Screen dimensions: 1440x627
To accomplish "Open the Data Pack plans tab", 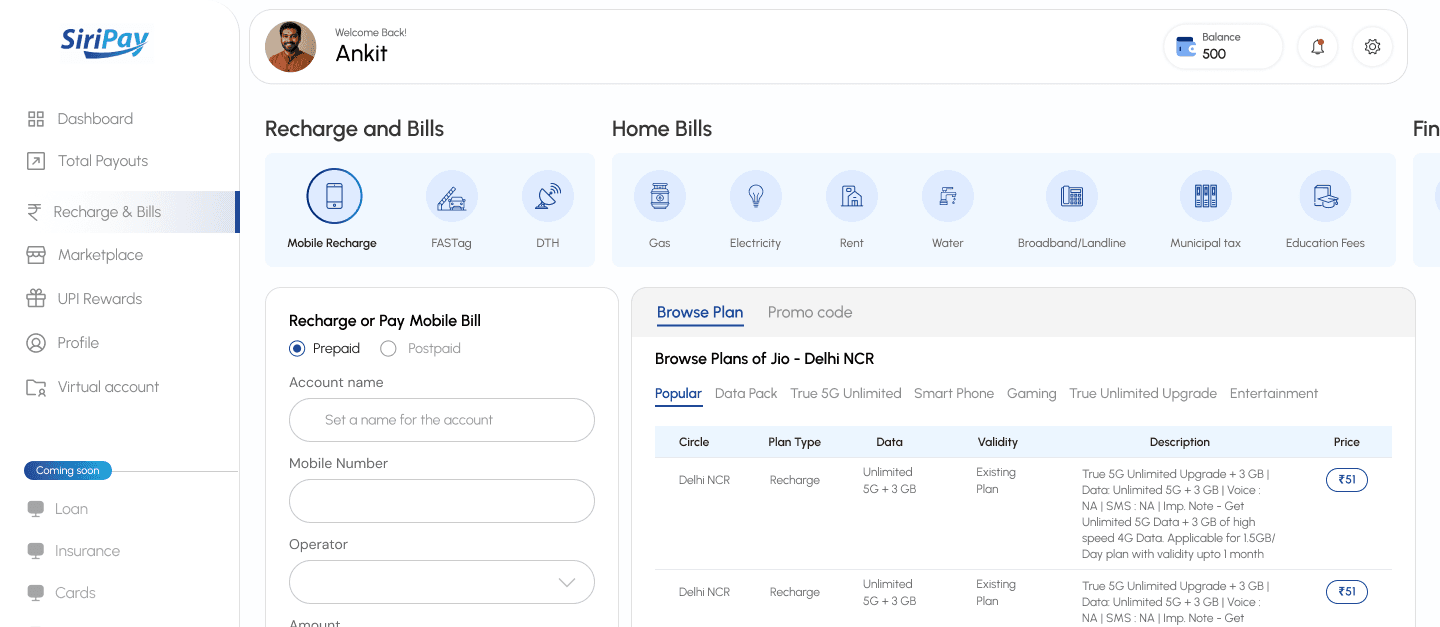I will click(x=745, y=393).
